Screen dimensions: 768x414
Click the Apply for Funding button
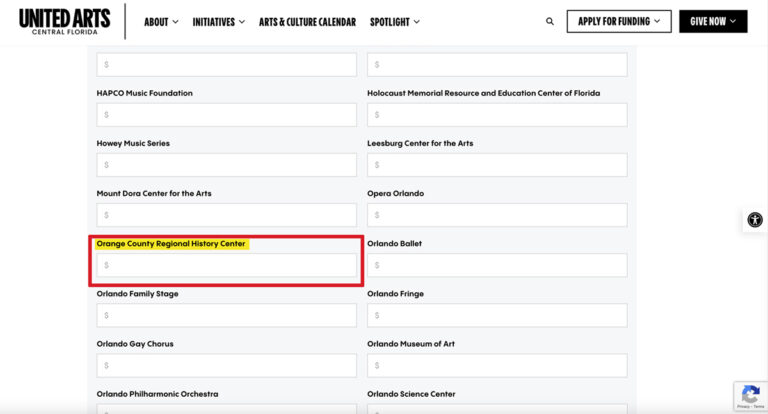click(619, 21)
